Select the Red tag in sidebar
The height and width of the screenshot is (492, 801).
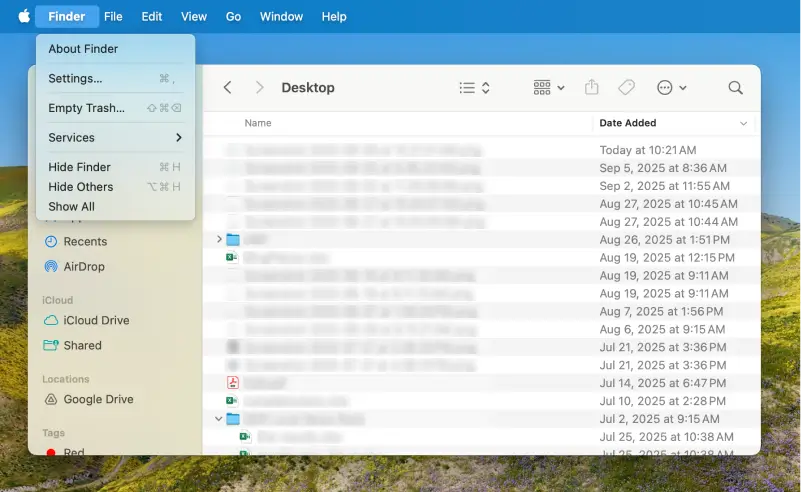73,452
